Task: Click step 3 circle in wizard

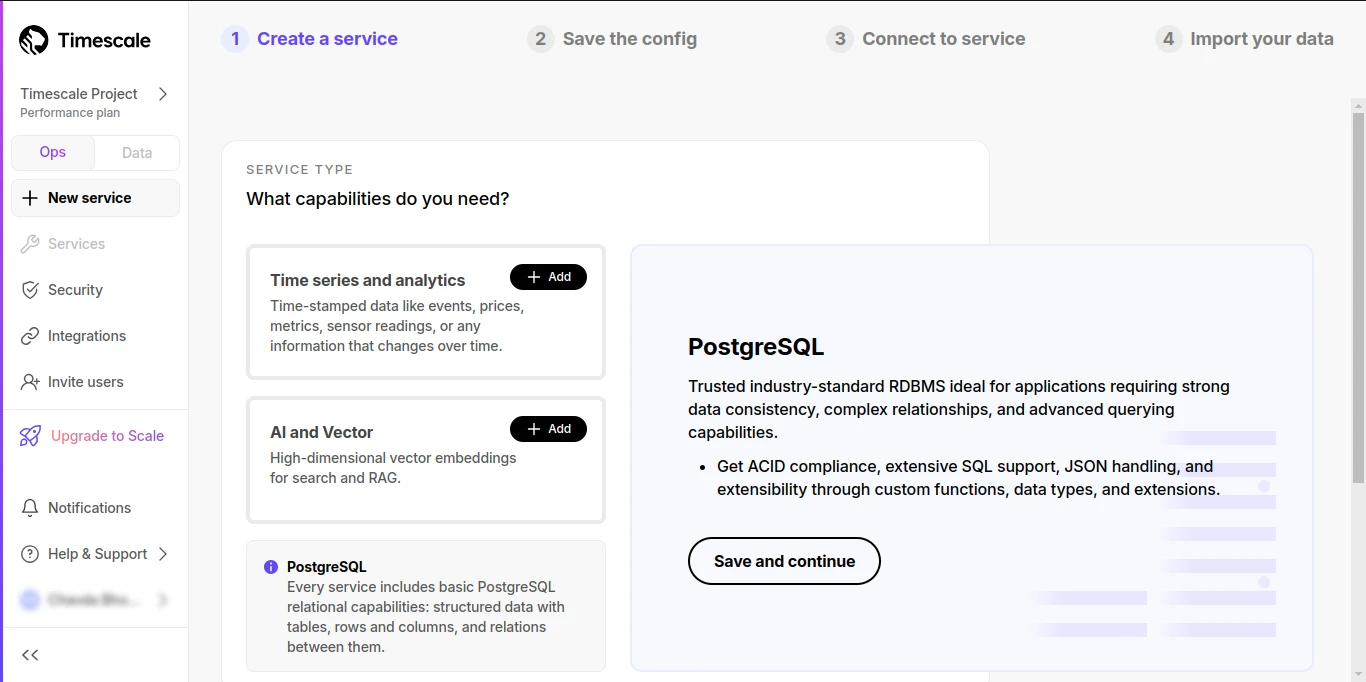Action: (x=840, y=39)
